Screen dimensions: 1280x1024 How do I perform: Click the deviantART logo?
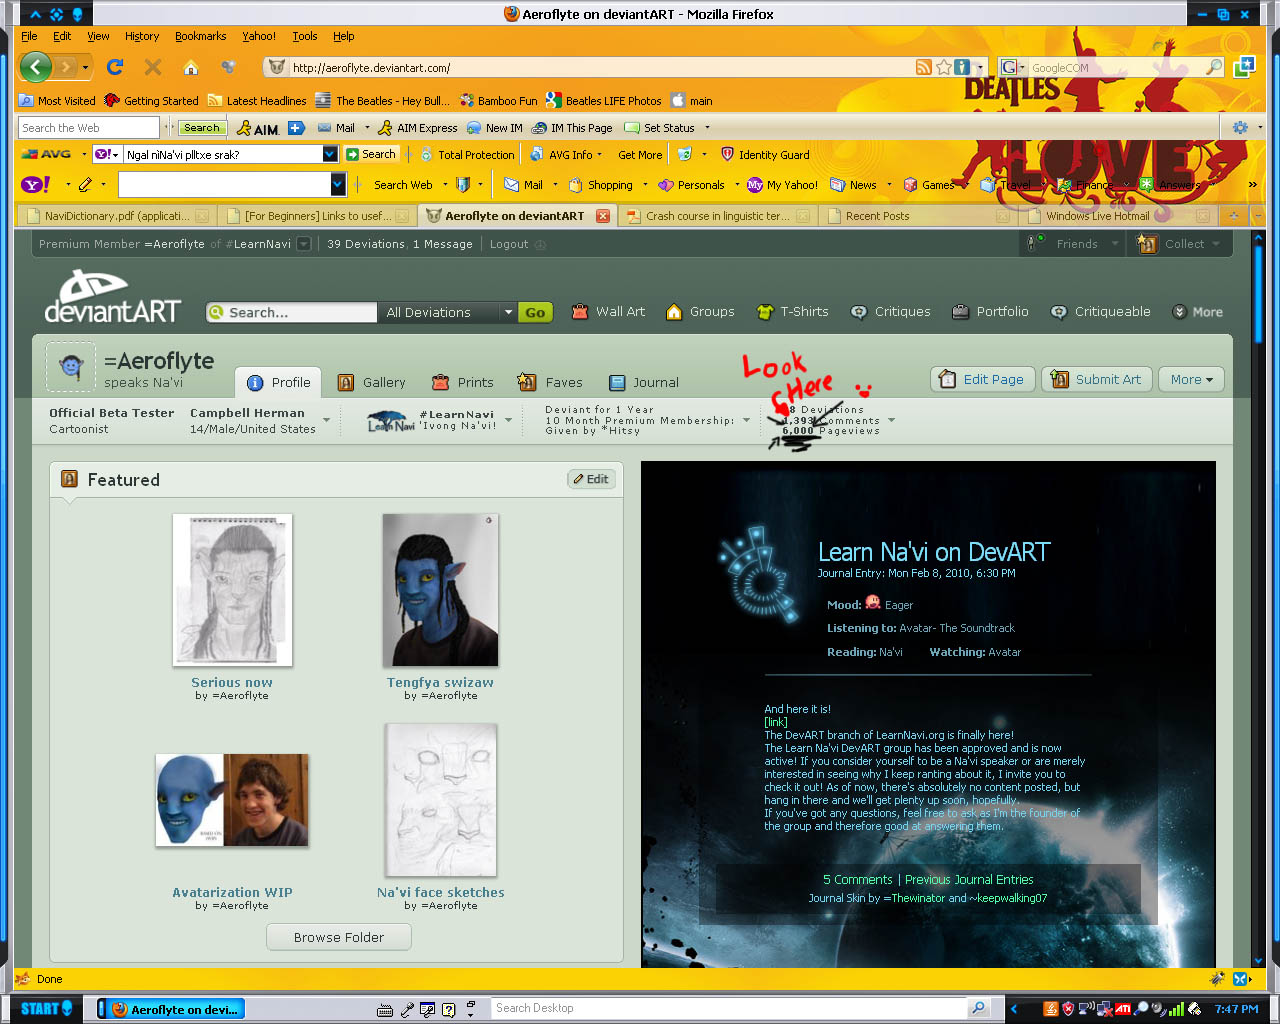pyautogui.click(x=112, y=297)
